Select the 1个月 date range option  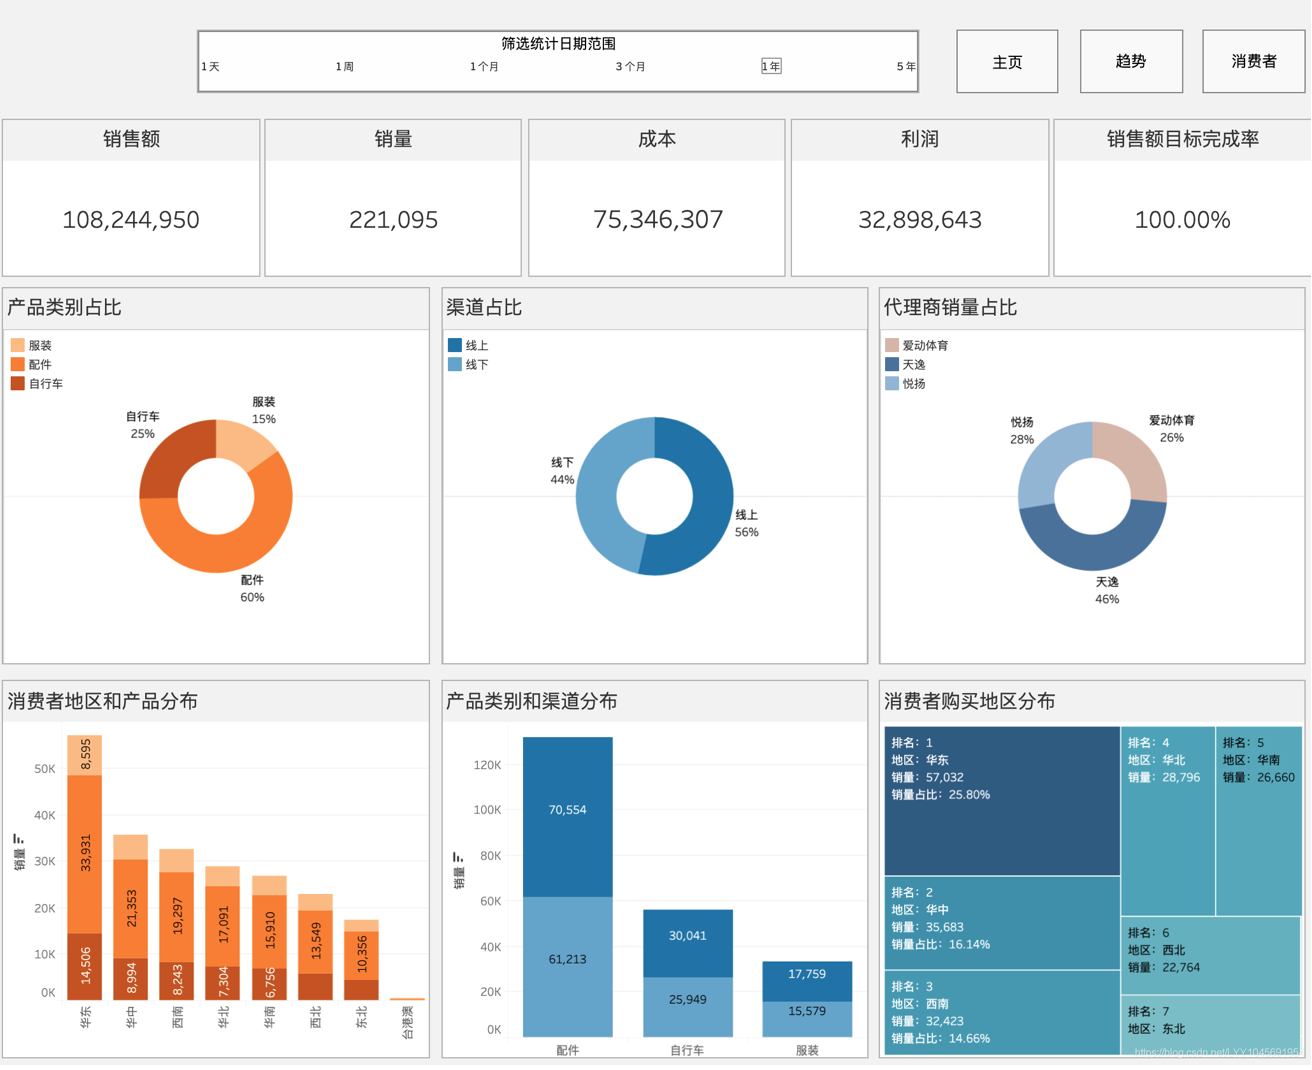(484, 67)
